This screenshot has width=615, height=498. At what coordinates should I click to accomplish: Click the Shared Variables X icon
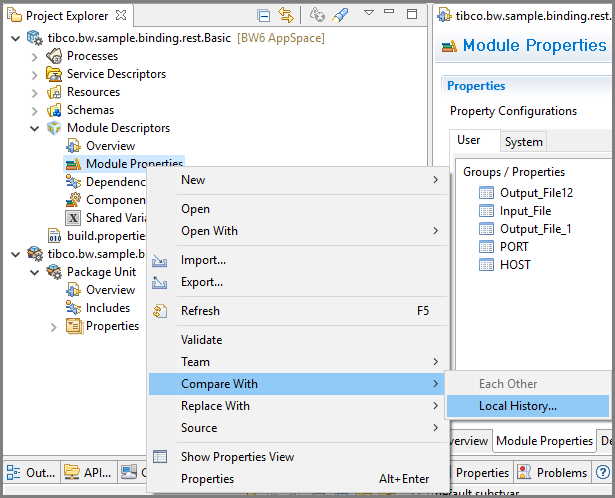point(73,218)
